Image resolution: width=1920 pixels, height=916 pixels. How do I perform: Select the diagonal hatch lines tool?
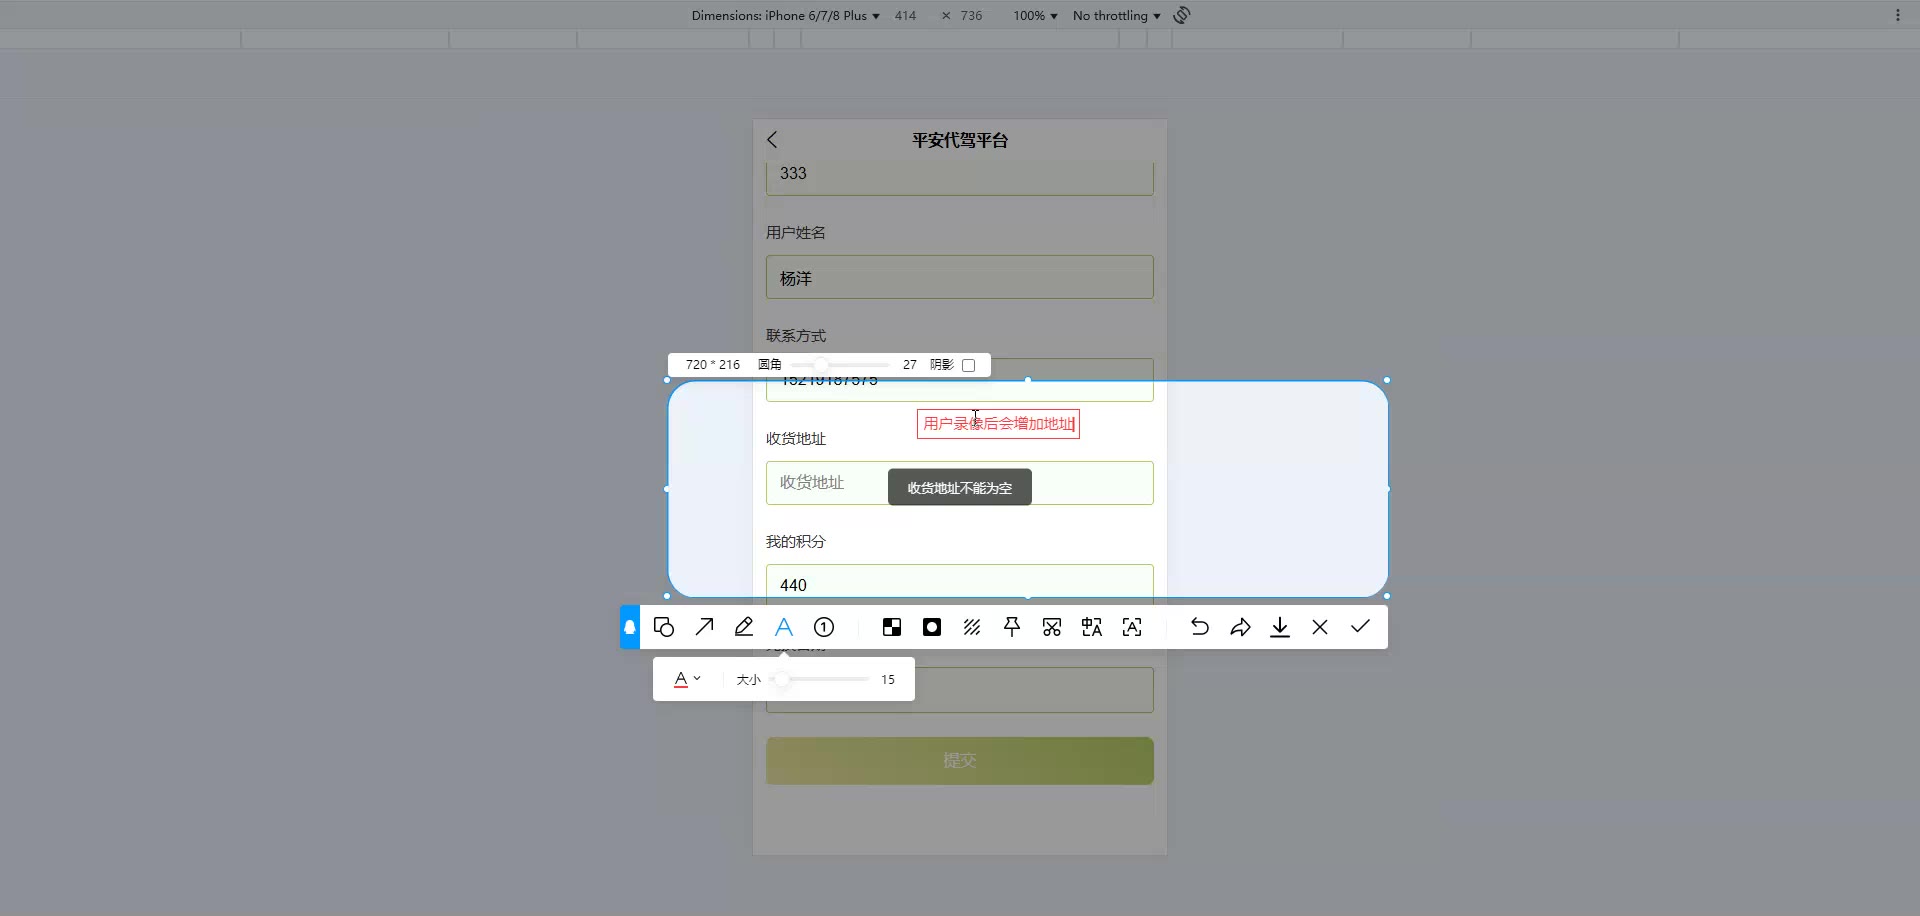(x=972, y=627)
